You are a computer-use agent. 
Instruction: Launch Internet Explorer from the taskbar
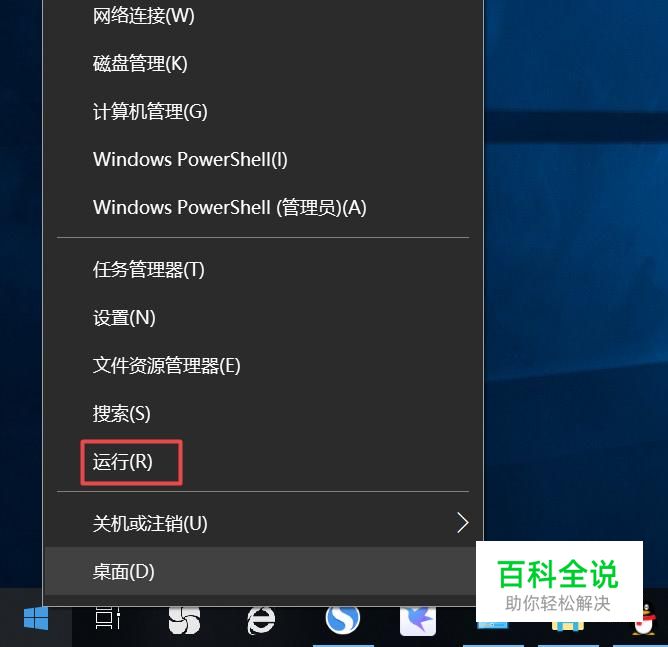[261, 620]
